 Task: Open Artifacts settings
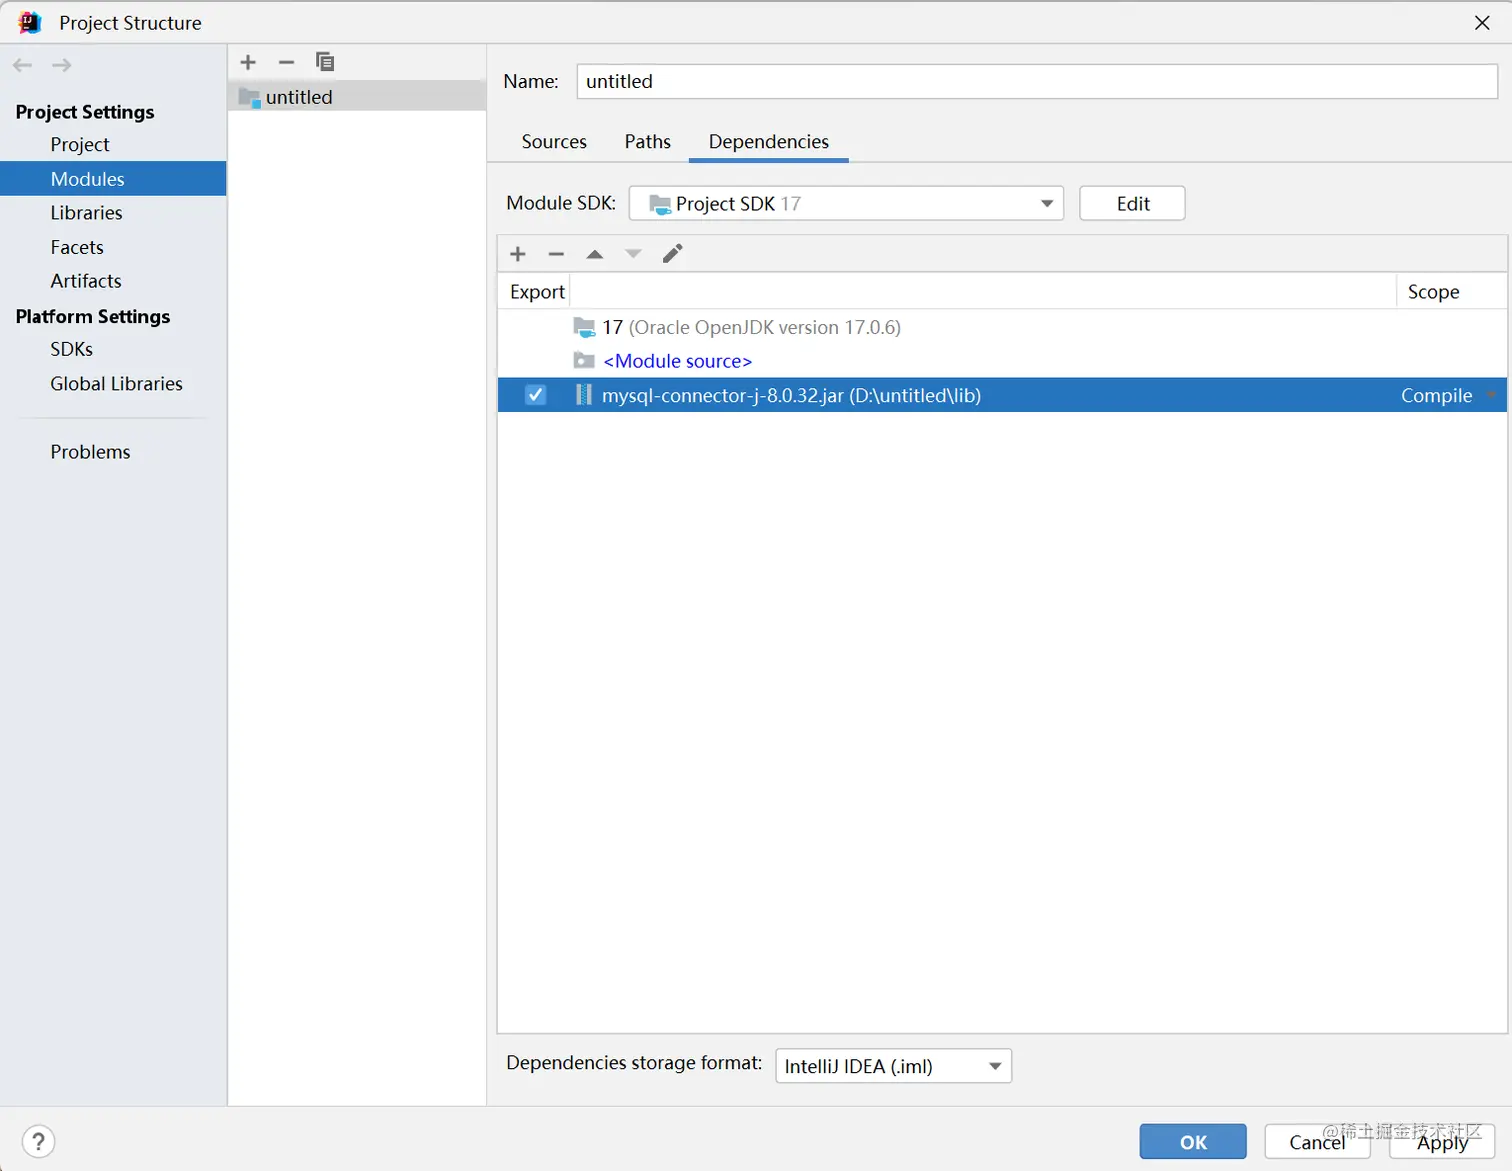pyautogui.click(x=86, y=281)
